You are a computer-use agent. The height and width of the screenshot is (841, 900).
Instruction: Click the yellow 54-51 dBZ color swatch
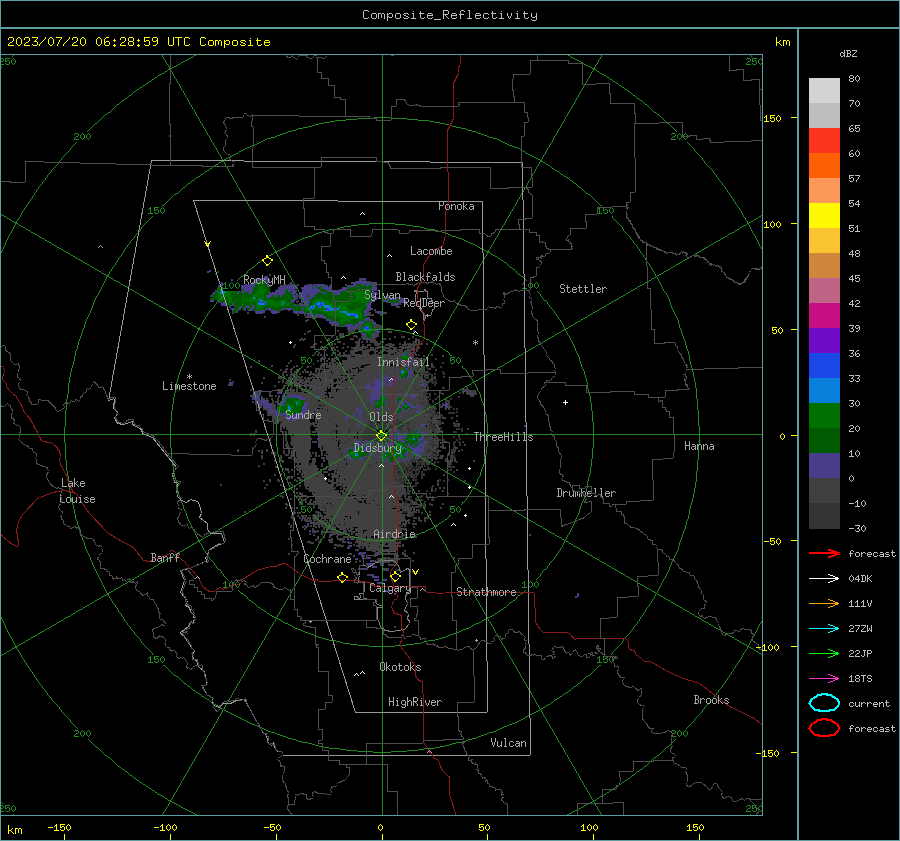coord(824,216)
